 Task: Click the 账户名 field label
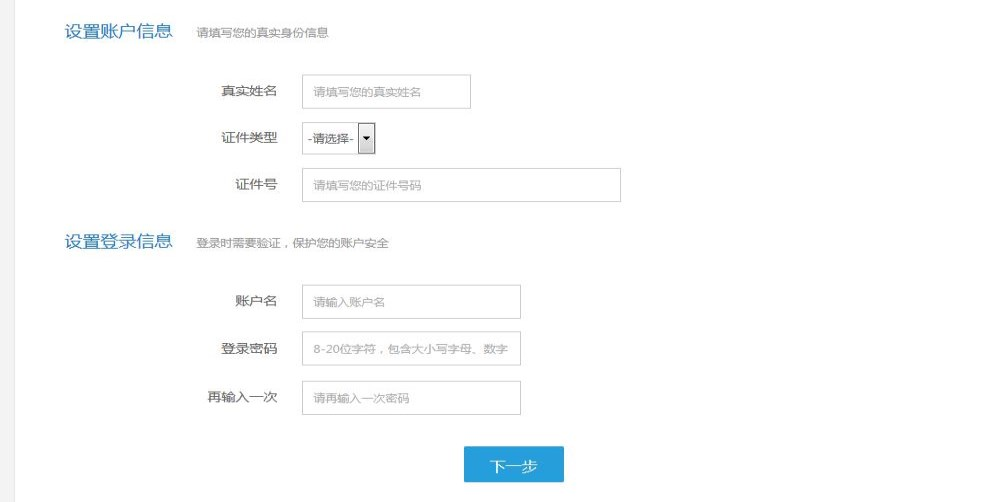pyautogui.click(x=256, y=301)
